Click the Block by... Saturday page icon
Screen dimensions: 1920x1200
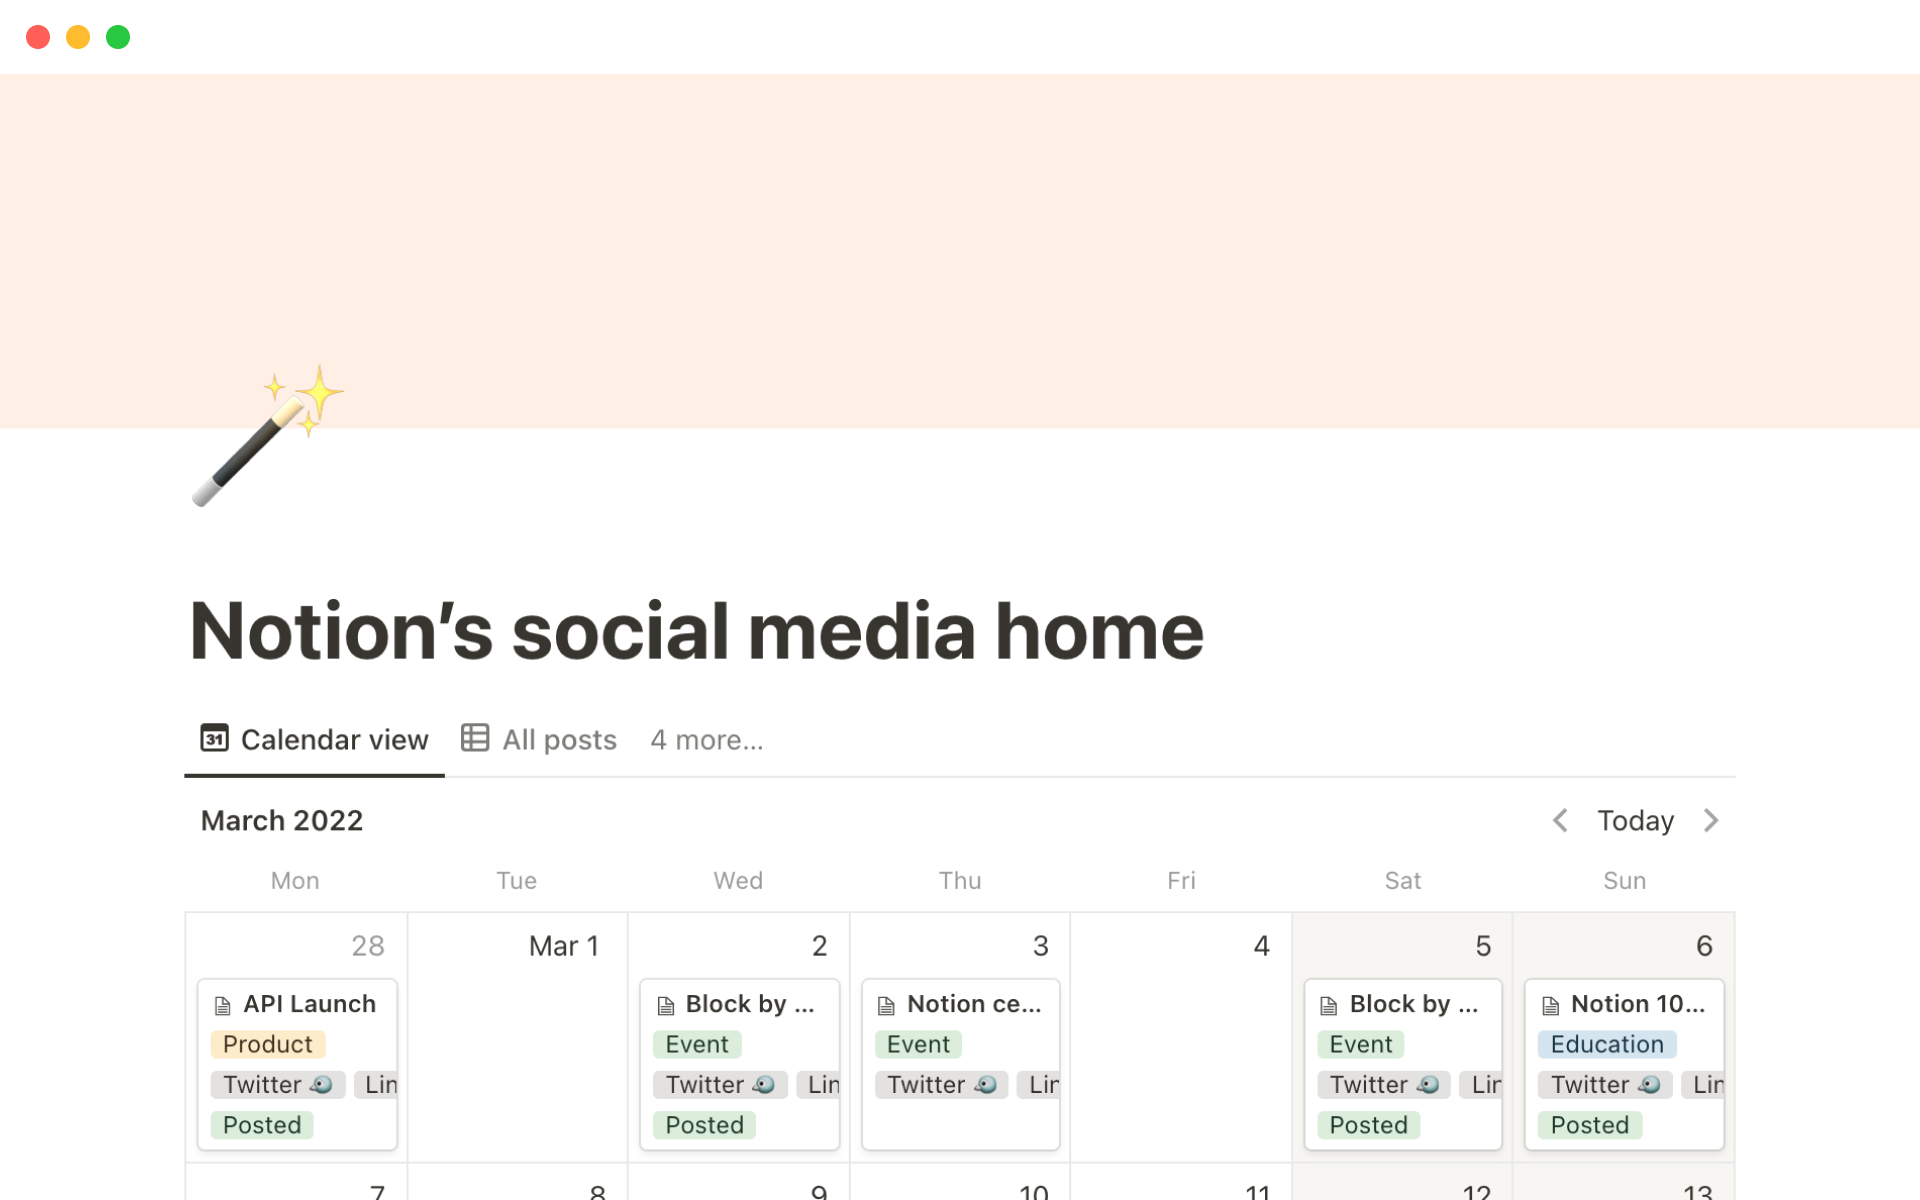(x=1331, y=1004)
